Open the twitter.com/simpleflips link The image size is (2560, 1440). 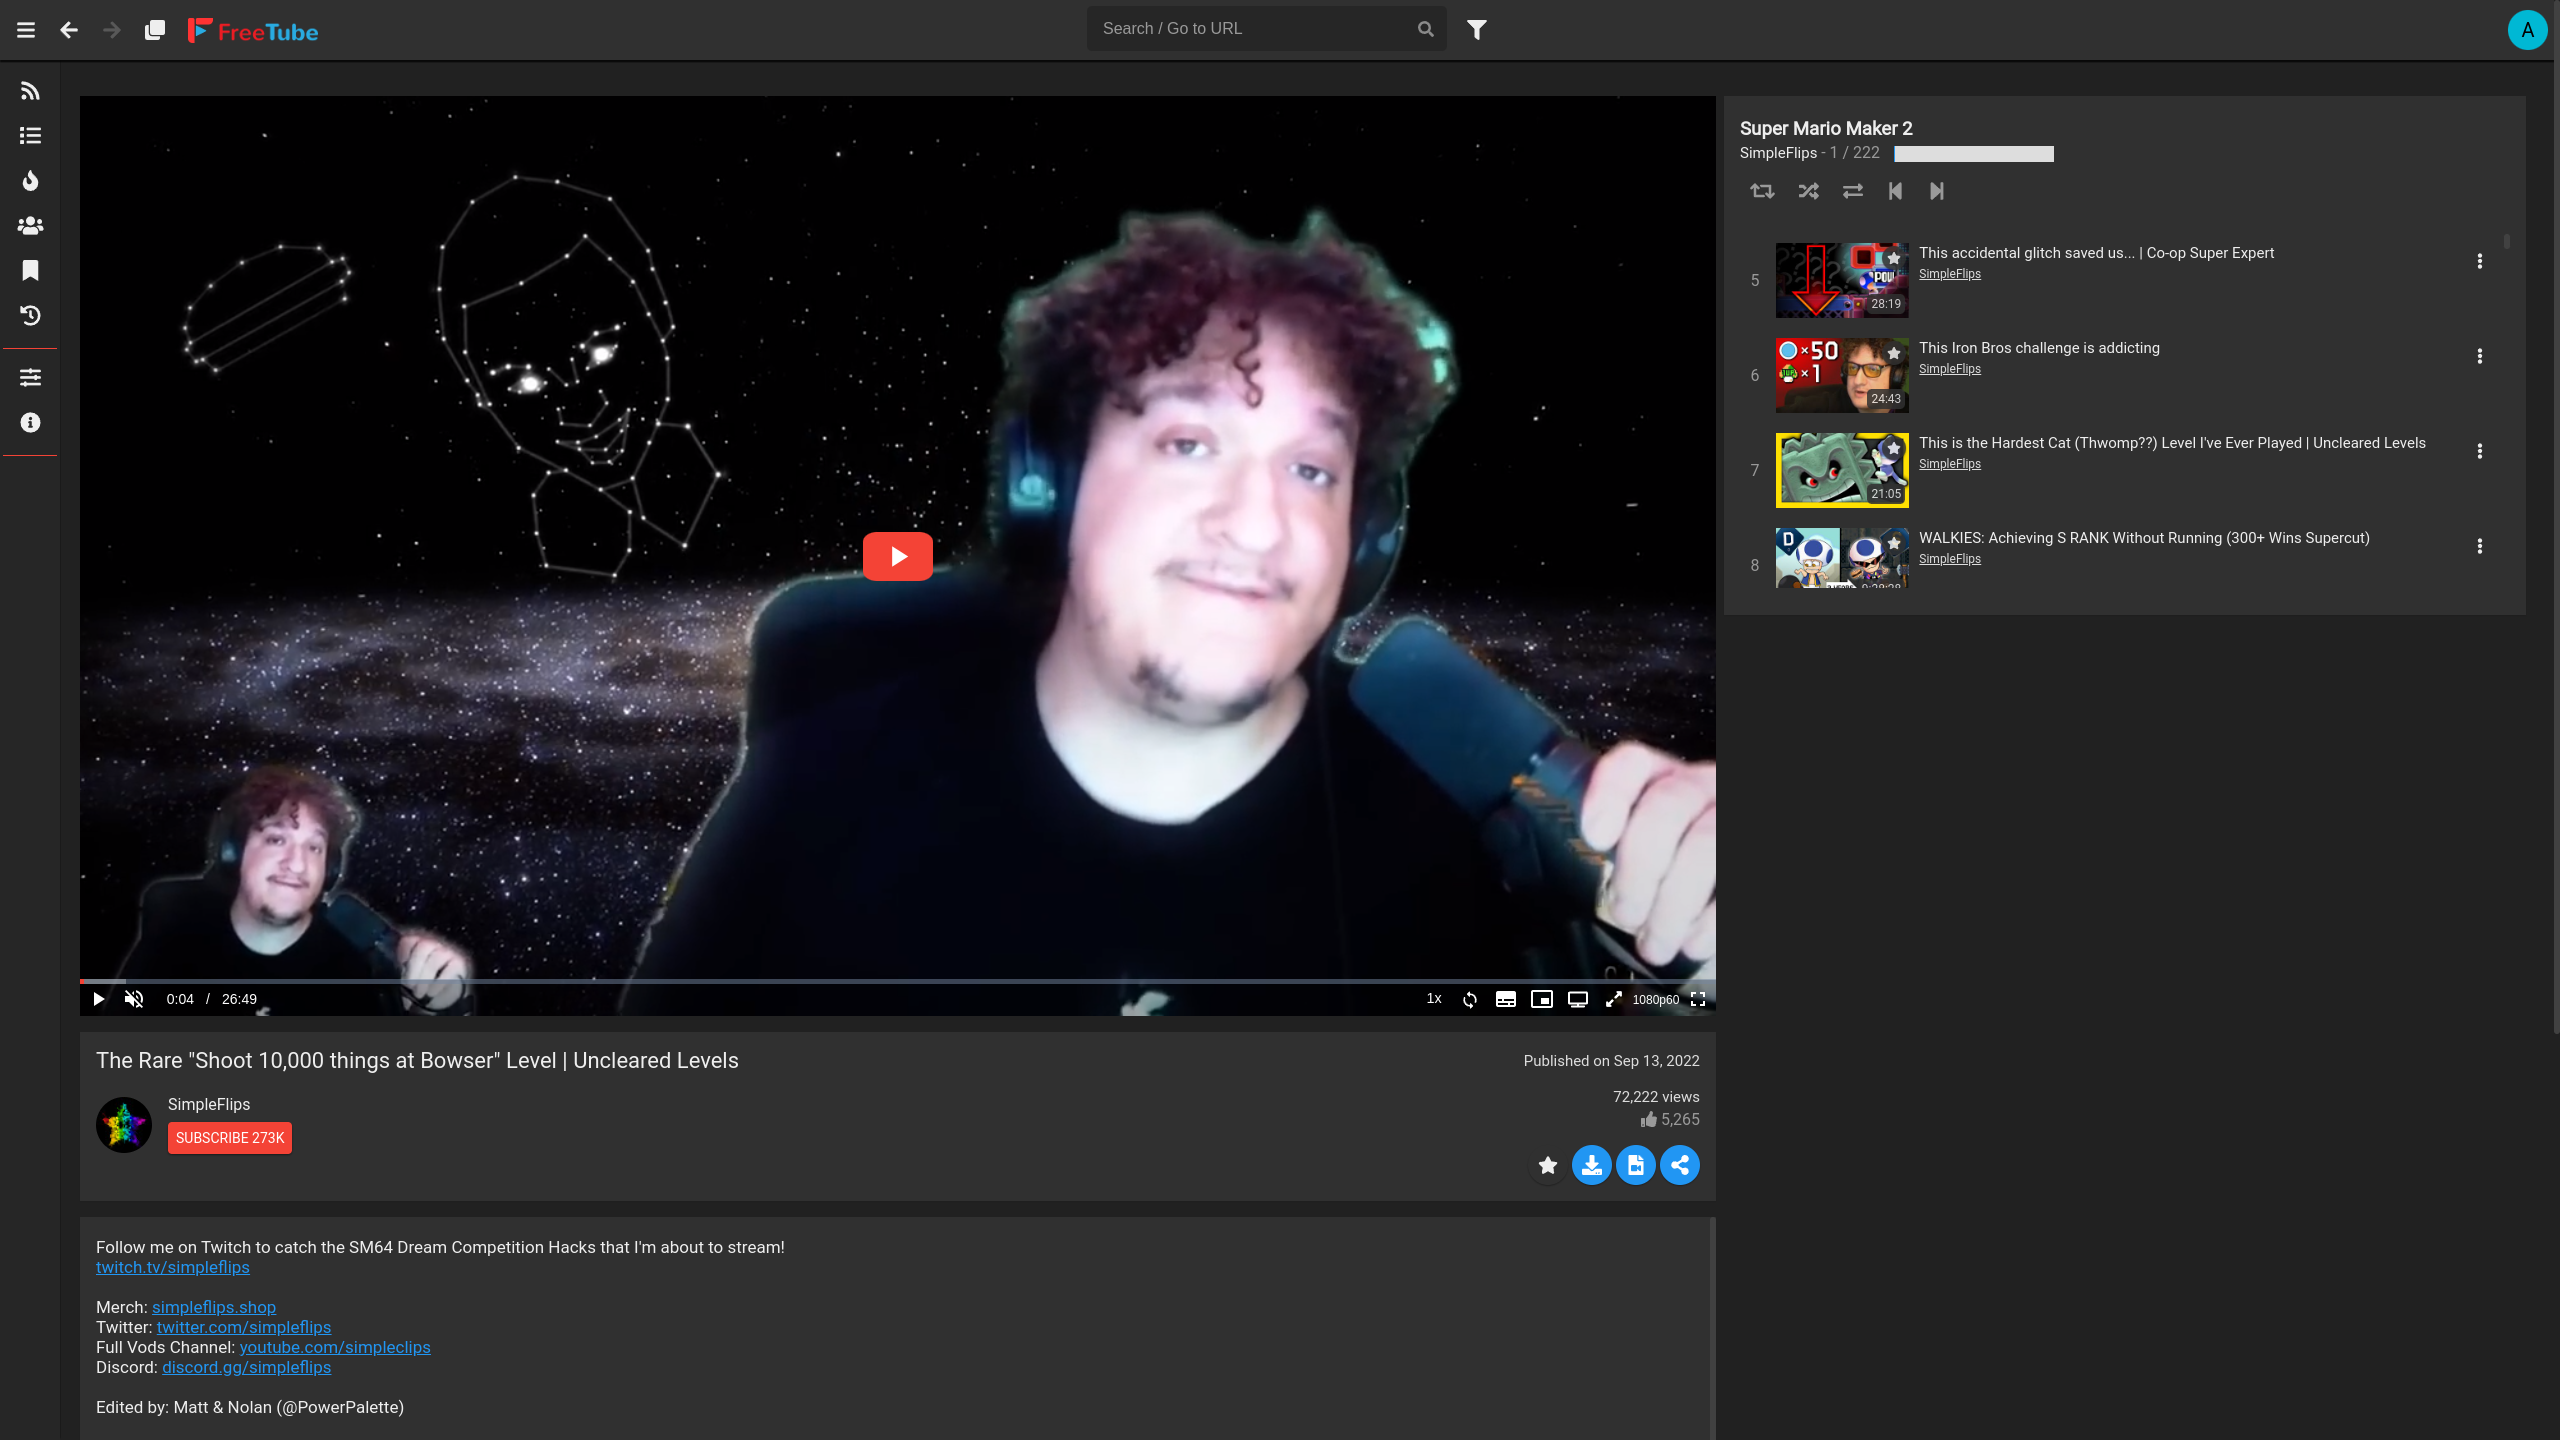pyautogui.click(x=244, y=1327)
